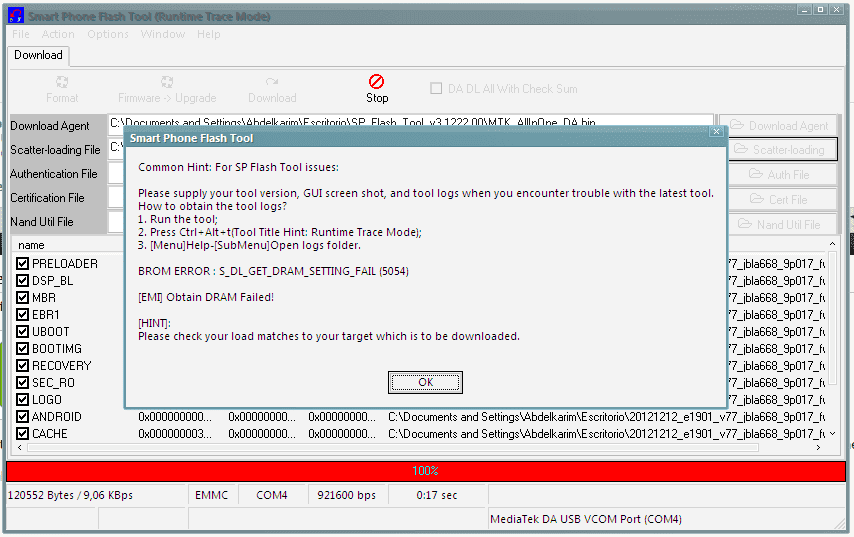The image size is (854, 537).
Task: Click the 921600 bps status entry
Action: point(346,495)
